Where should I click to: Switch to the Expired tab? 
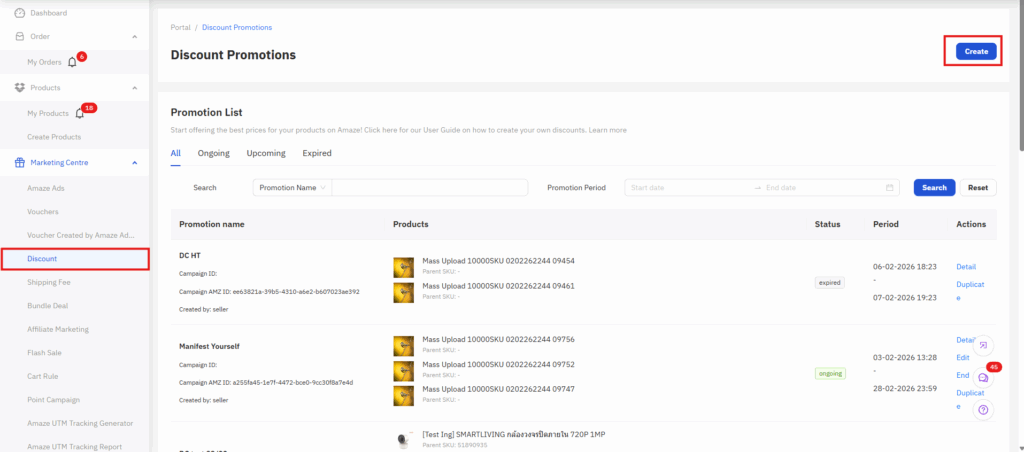tap(316, 153)
